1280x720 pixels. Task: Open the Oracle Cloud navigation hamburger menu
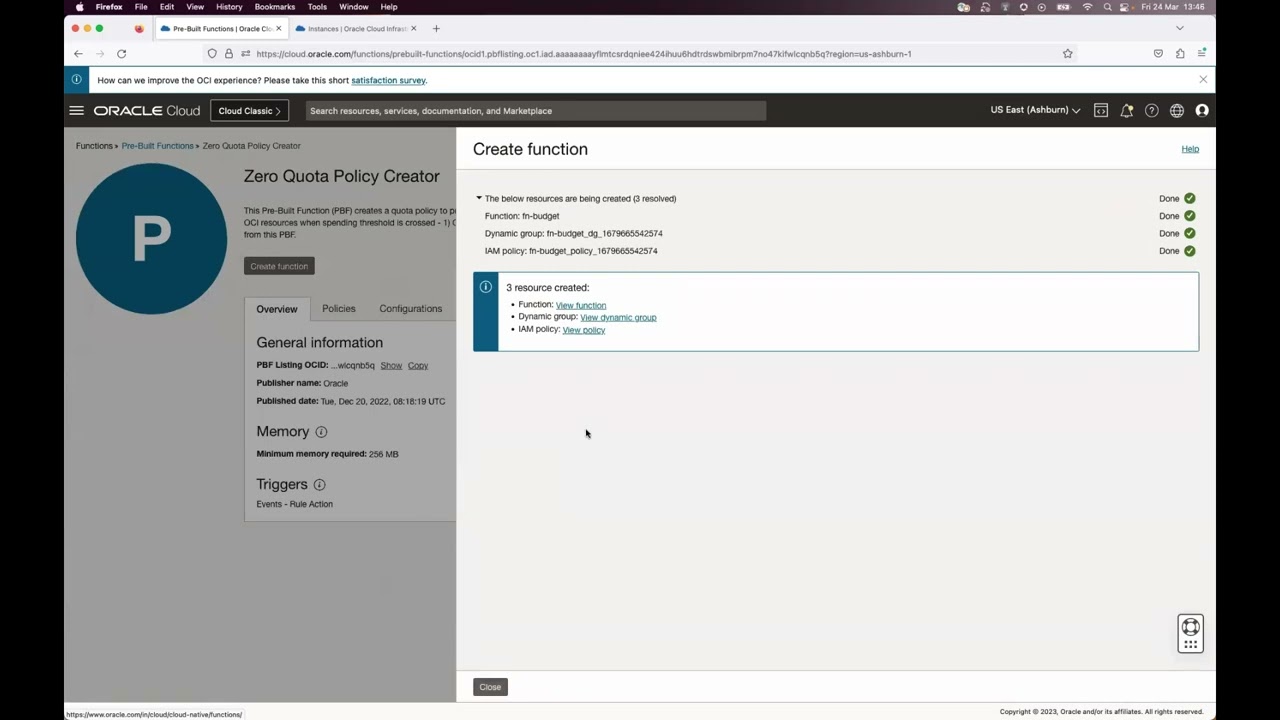[x=76, y=110]
